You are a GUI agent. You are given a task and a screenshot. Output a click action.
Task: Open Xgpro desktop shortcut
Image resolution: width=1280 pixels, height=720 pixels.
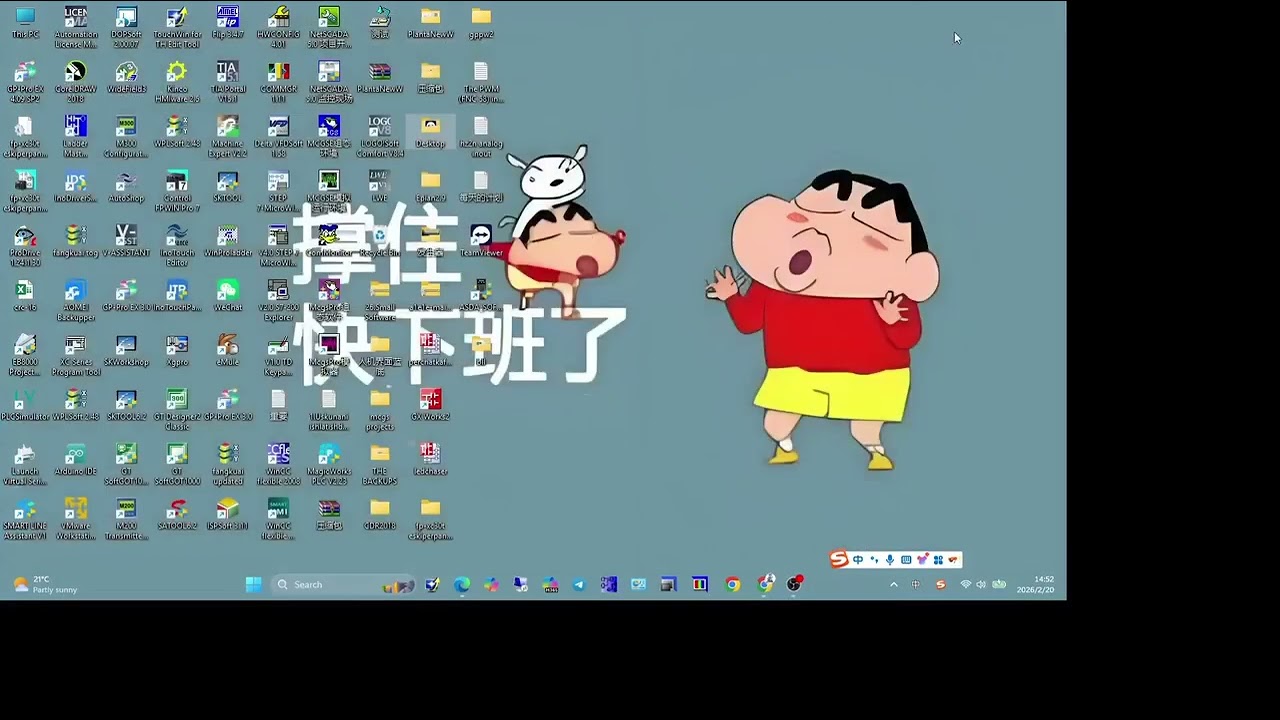[177, 351]
